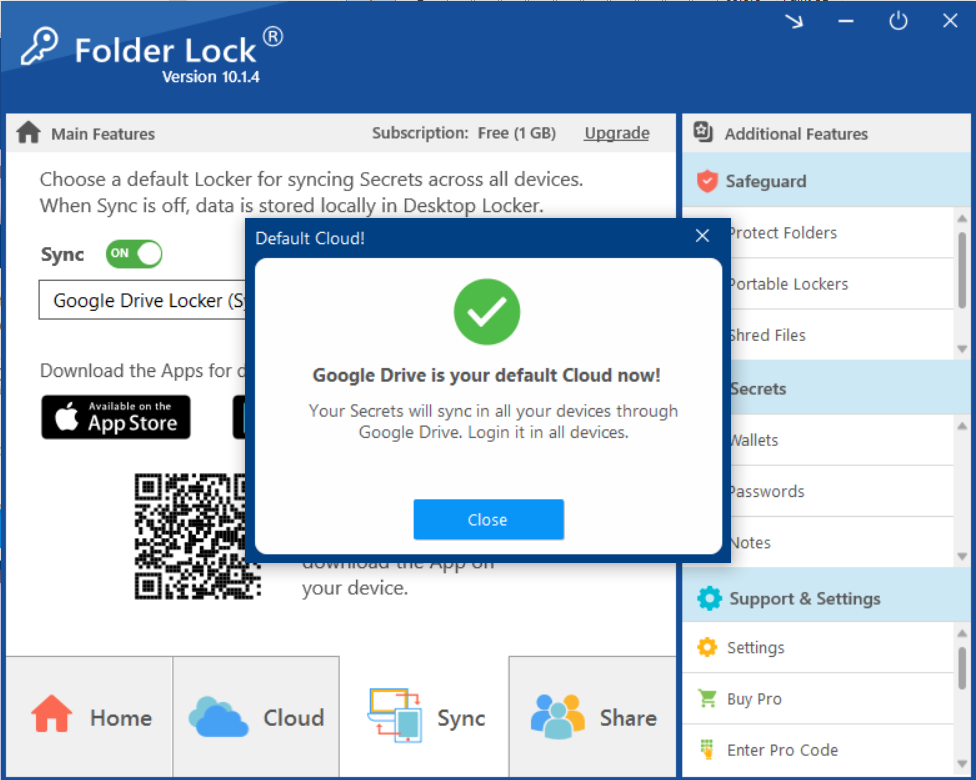Click the 'Version 10.1.4' text
The width and height of the screenshot is (976, 780).
(x=210, y=77)
